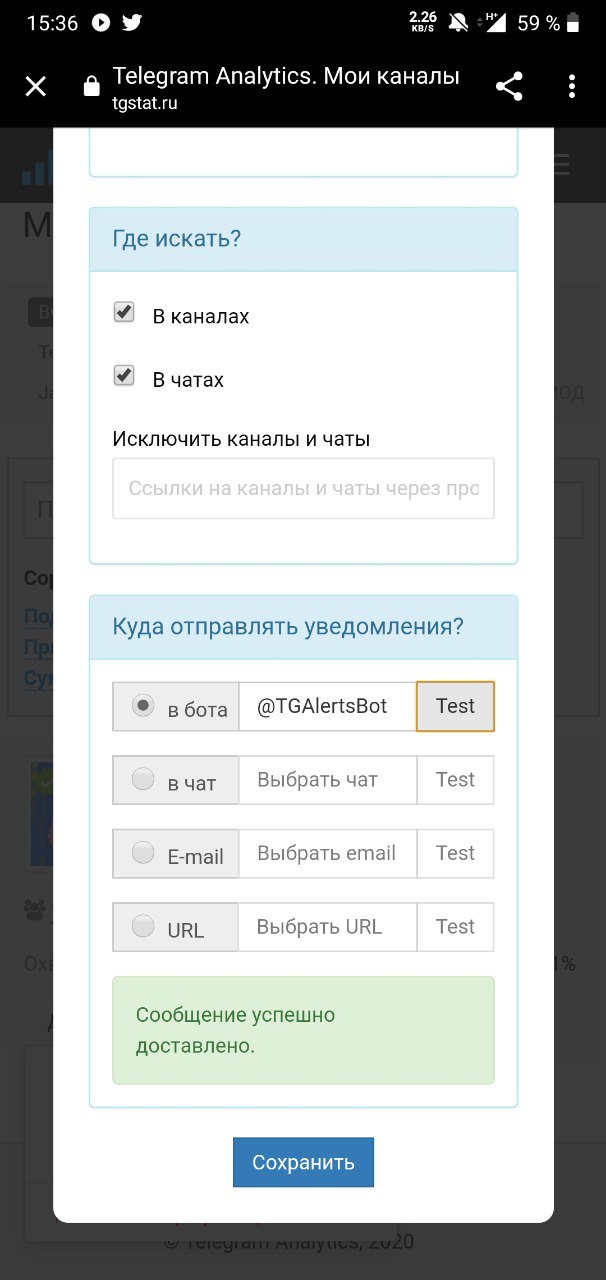Tap the tgstat.ru address text
The width and height of the screenshot is (606, 1280).
pos(145,103)
